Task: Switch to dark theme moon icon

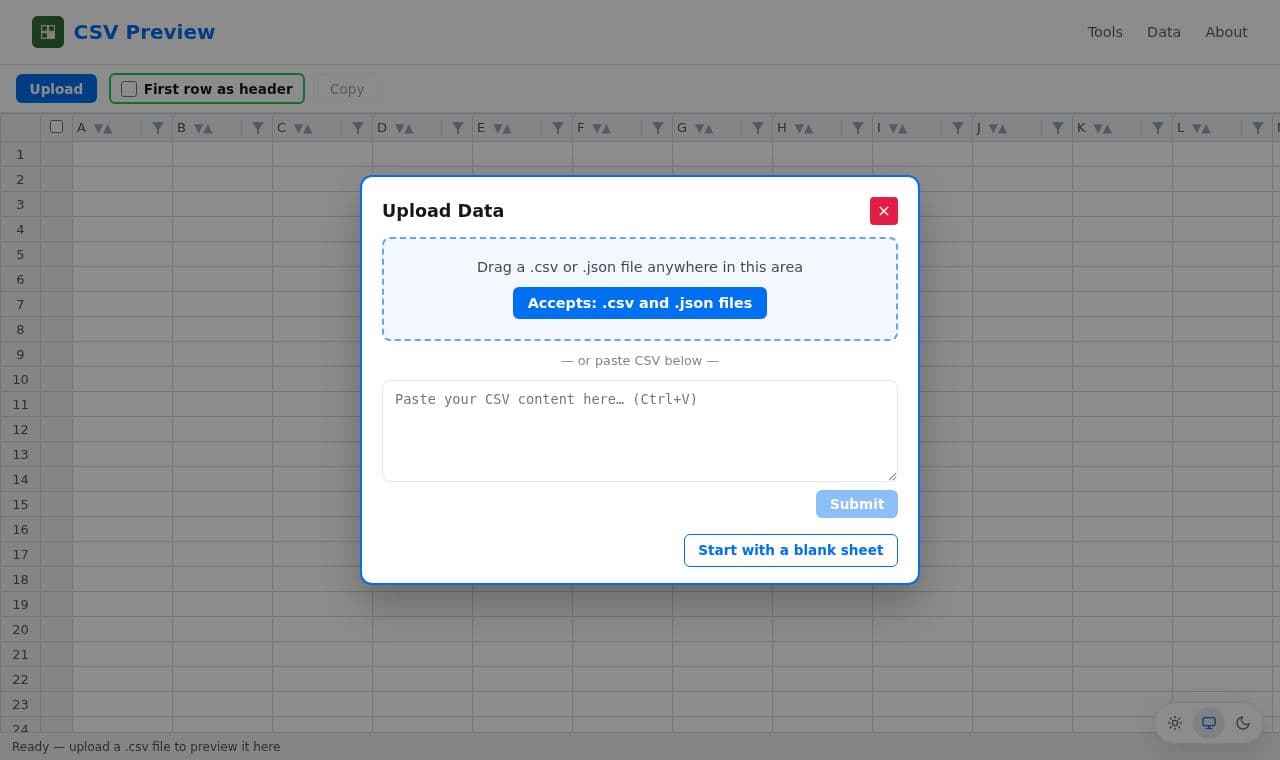Action: coord(1243,723)
